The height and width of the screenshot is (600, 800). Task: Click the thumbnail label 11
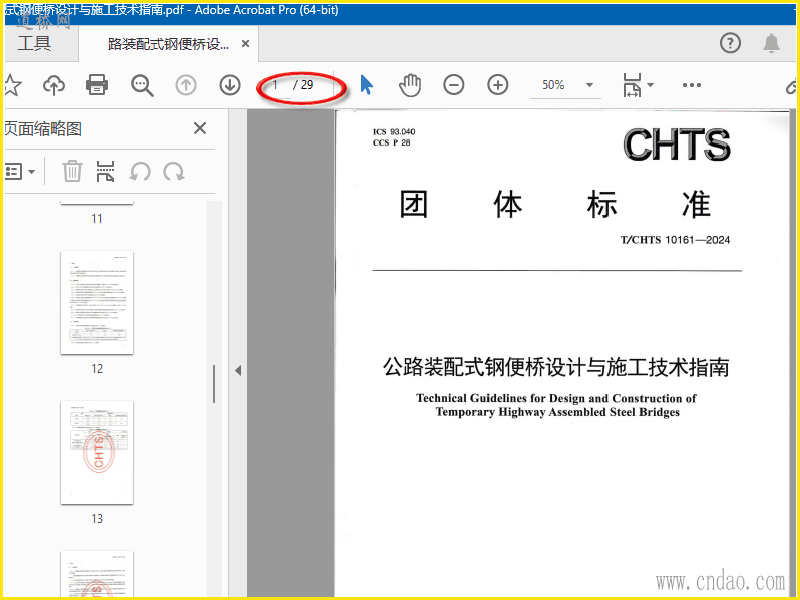[97, 219]
